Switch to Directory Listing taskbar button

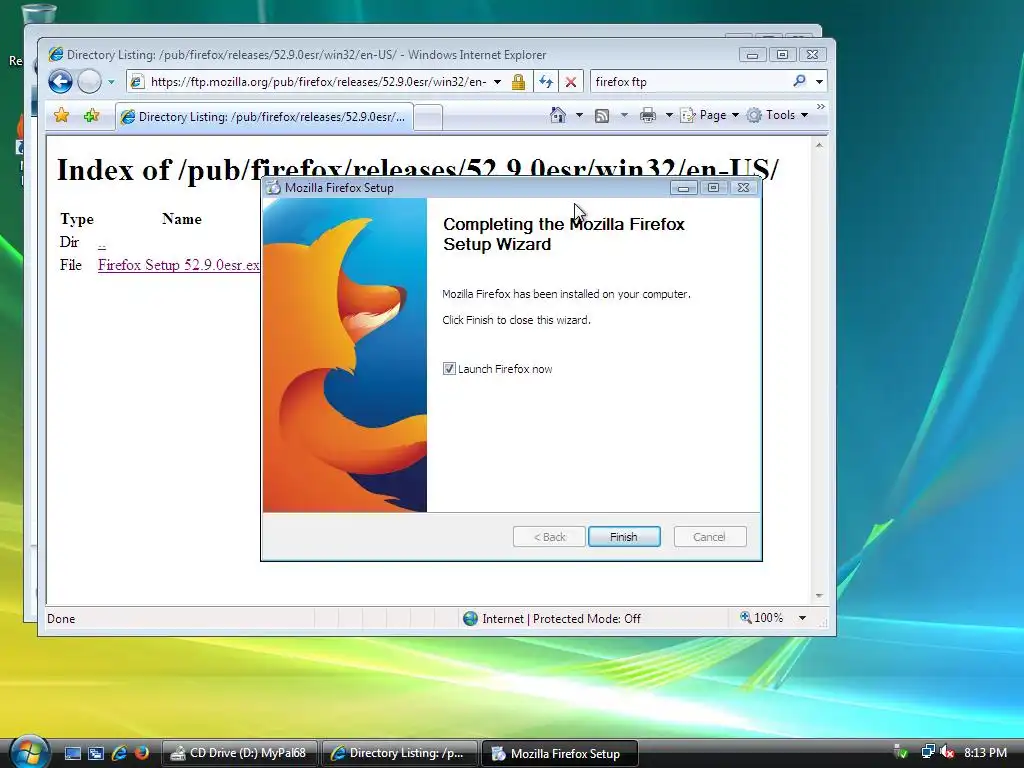(x=399, y=754)
